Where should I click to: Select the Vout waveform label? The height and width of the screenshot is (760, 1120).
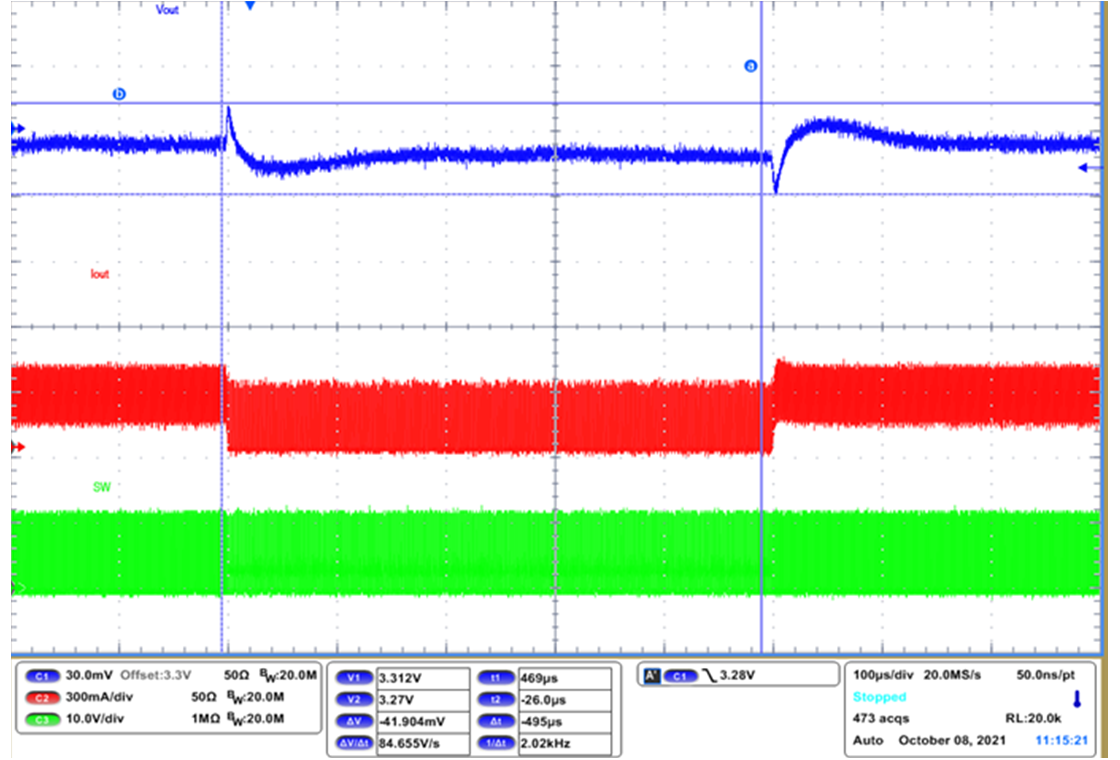pos(167,10)
